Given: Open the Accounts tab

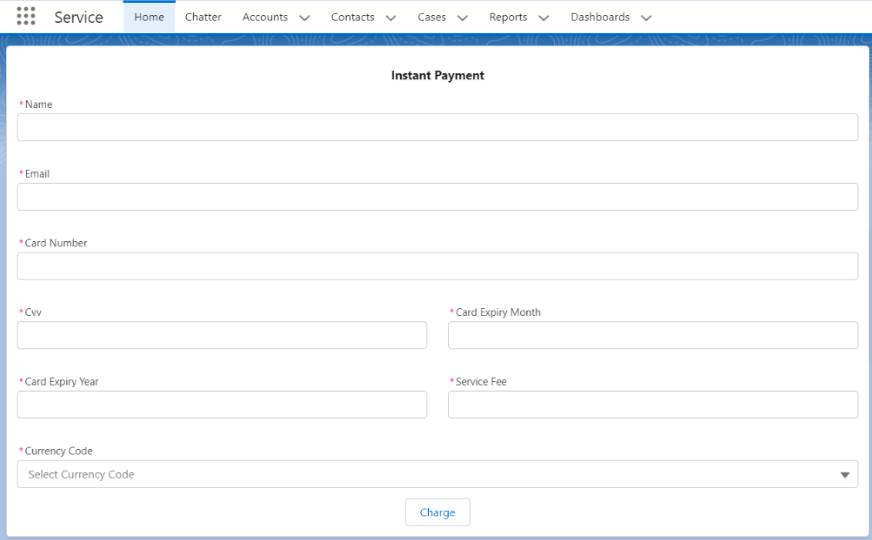Looking at the screenshot, I should (x=265, y=17).
